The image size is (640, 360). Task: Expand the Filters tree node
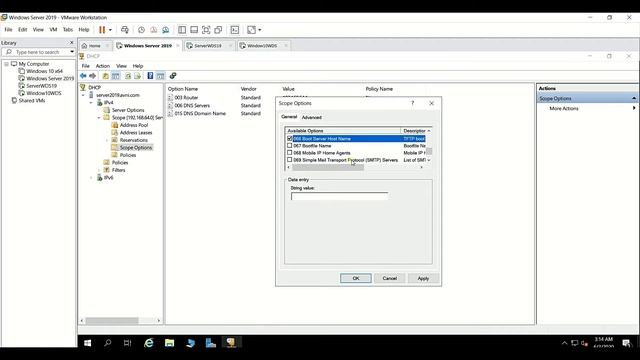[99, 170]
